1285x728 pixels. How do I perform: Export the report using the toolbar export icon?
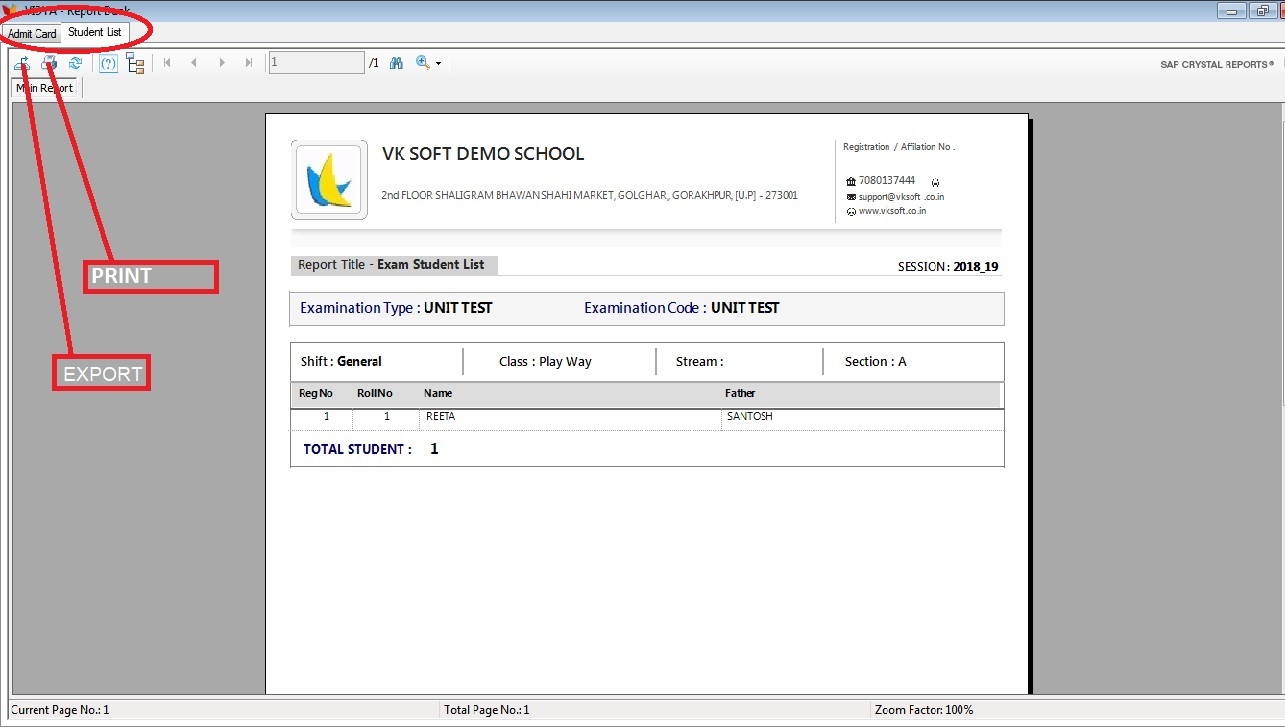coord(22,63)
